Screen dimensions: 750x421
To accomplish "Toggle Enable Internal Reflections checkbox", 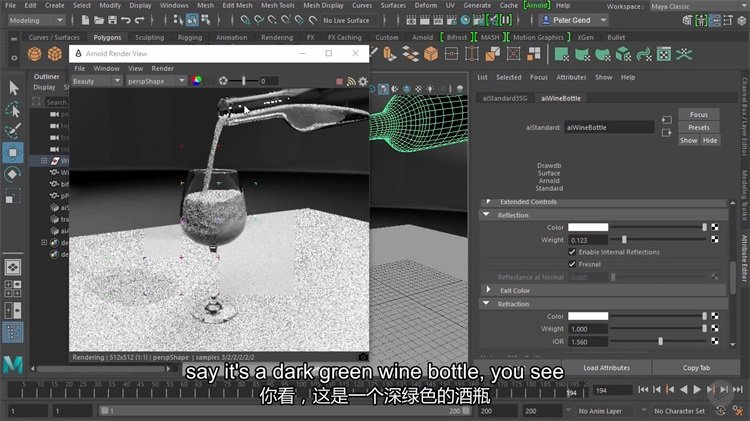I will pyautogui.click(x=572, y=252).
